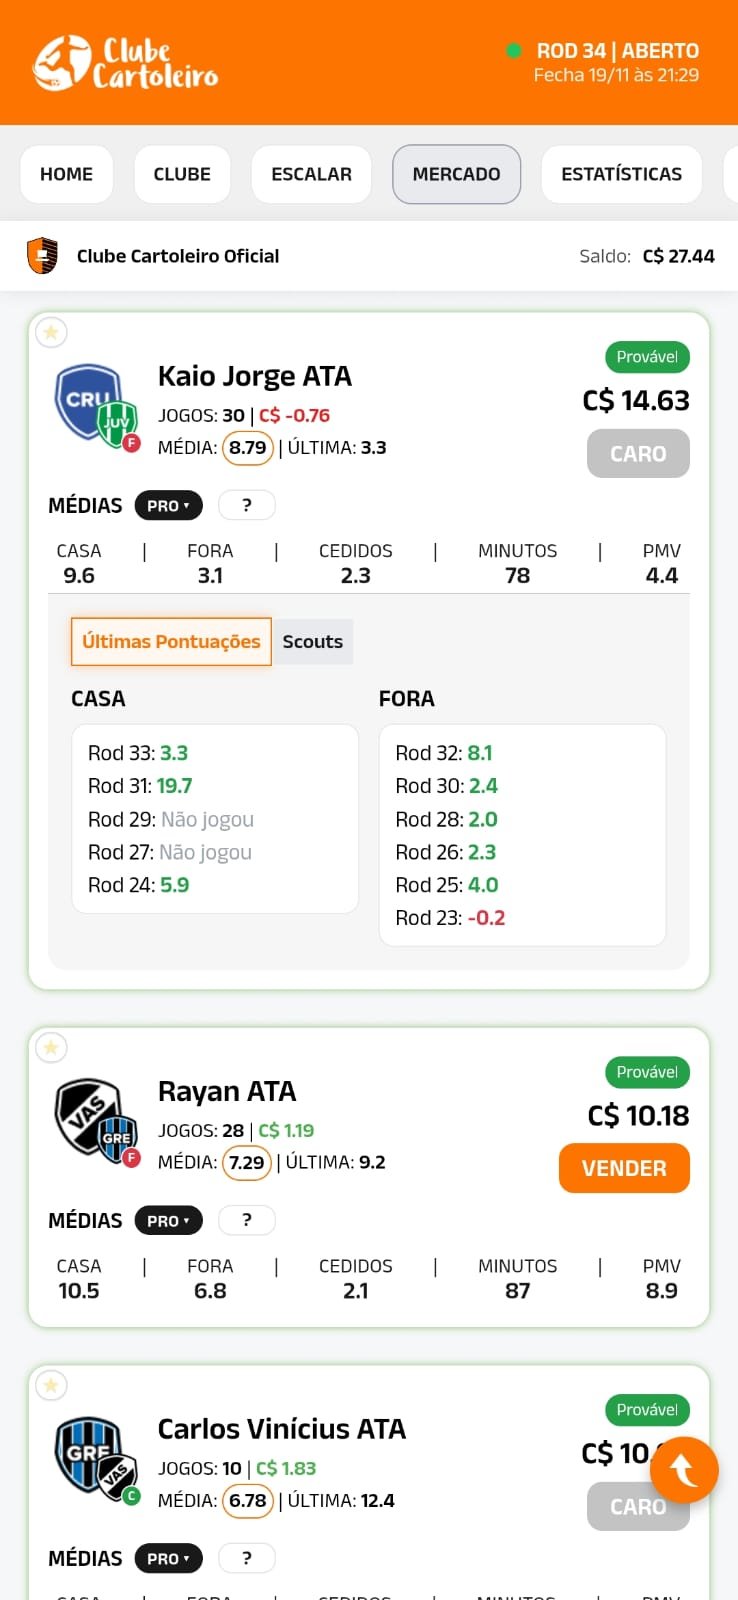738x1600 pixels.
Task: Tap the orange scroll-to-top arrow button
Action: (x=684, y=1470)
